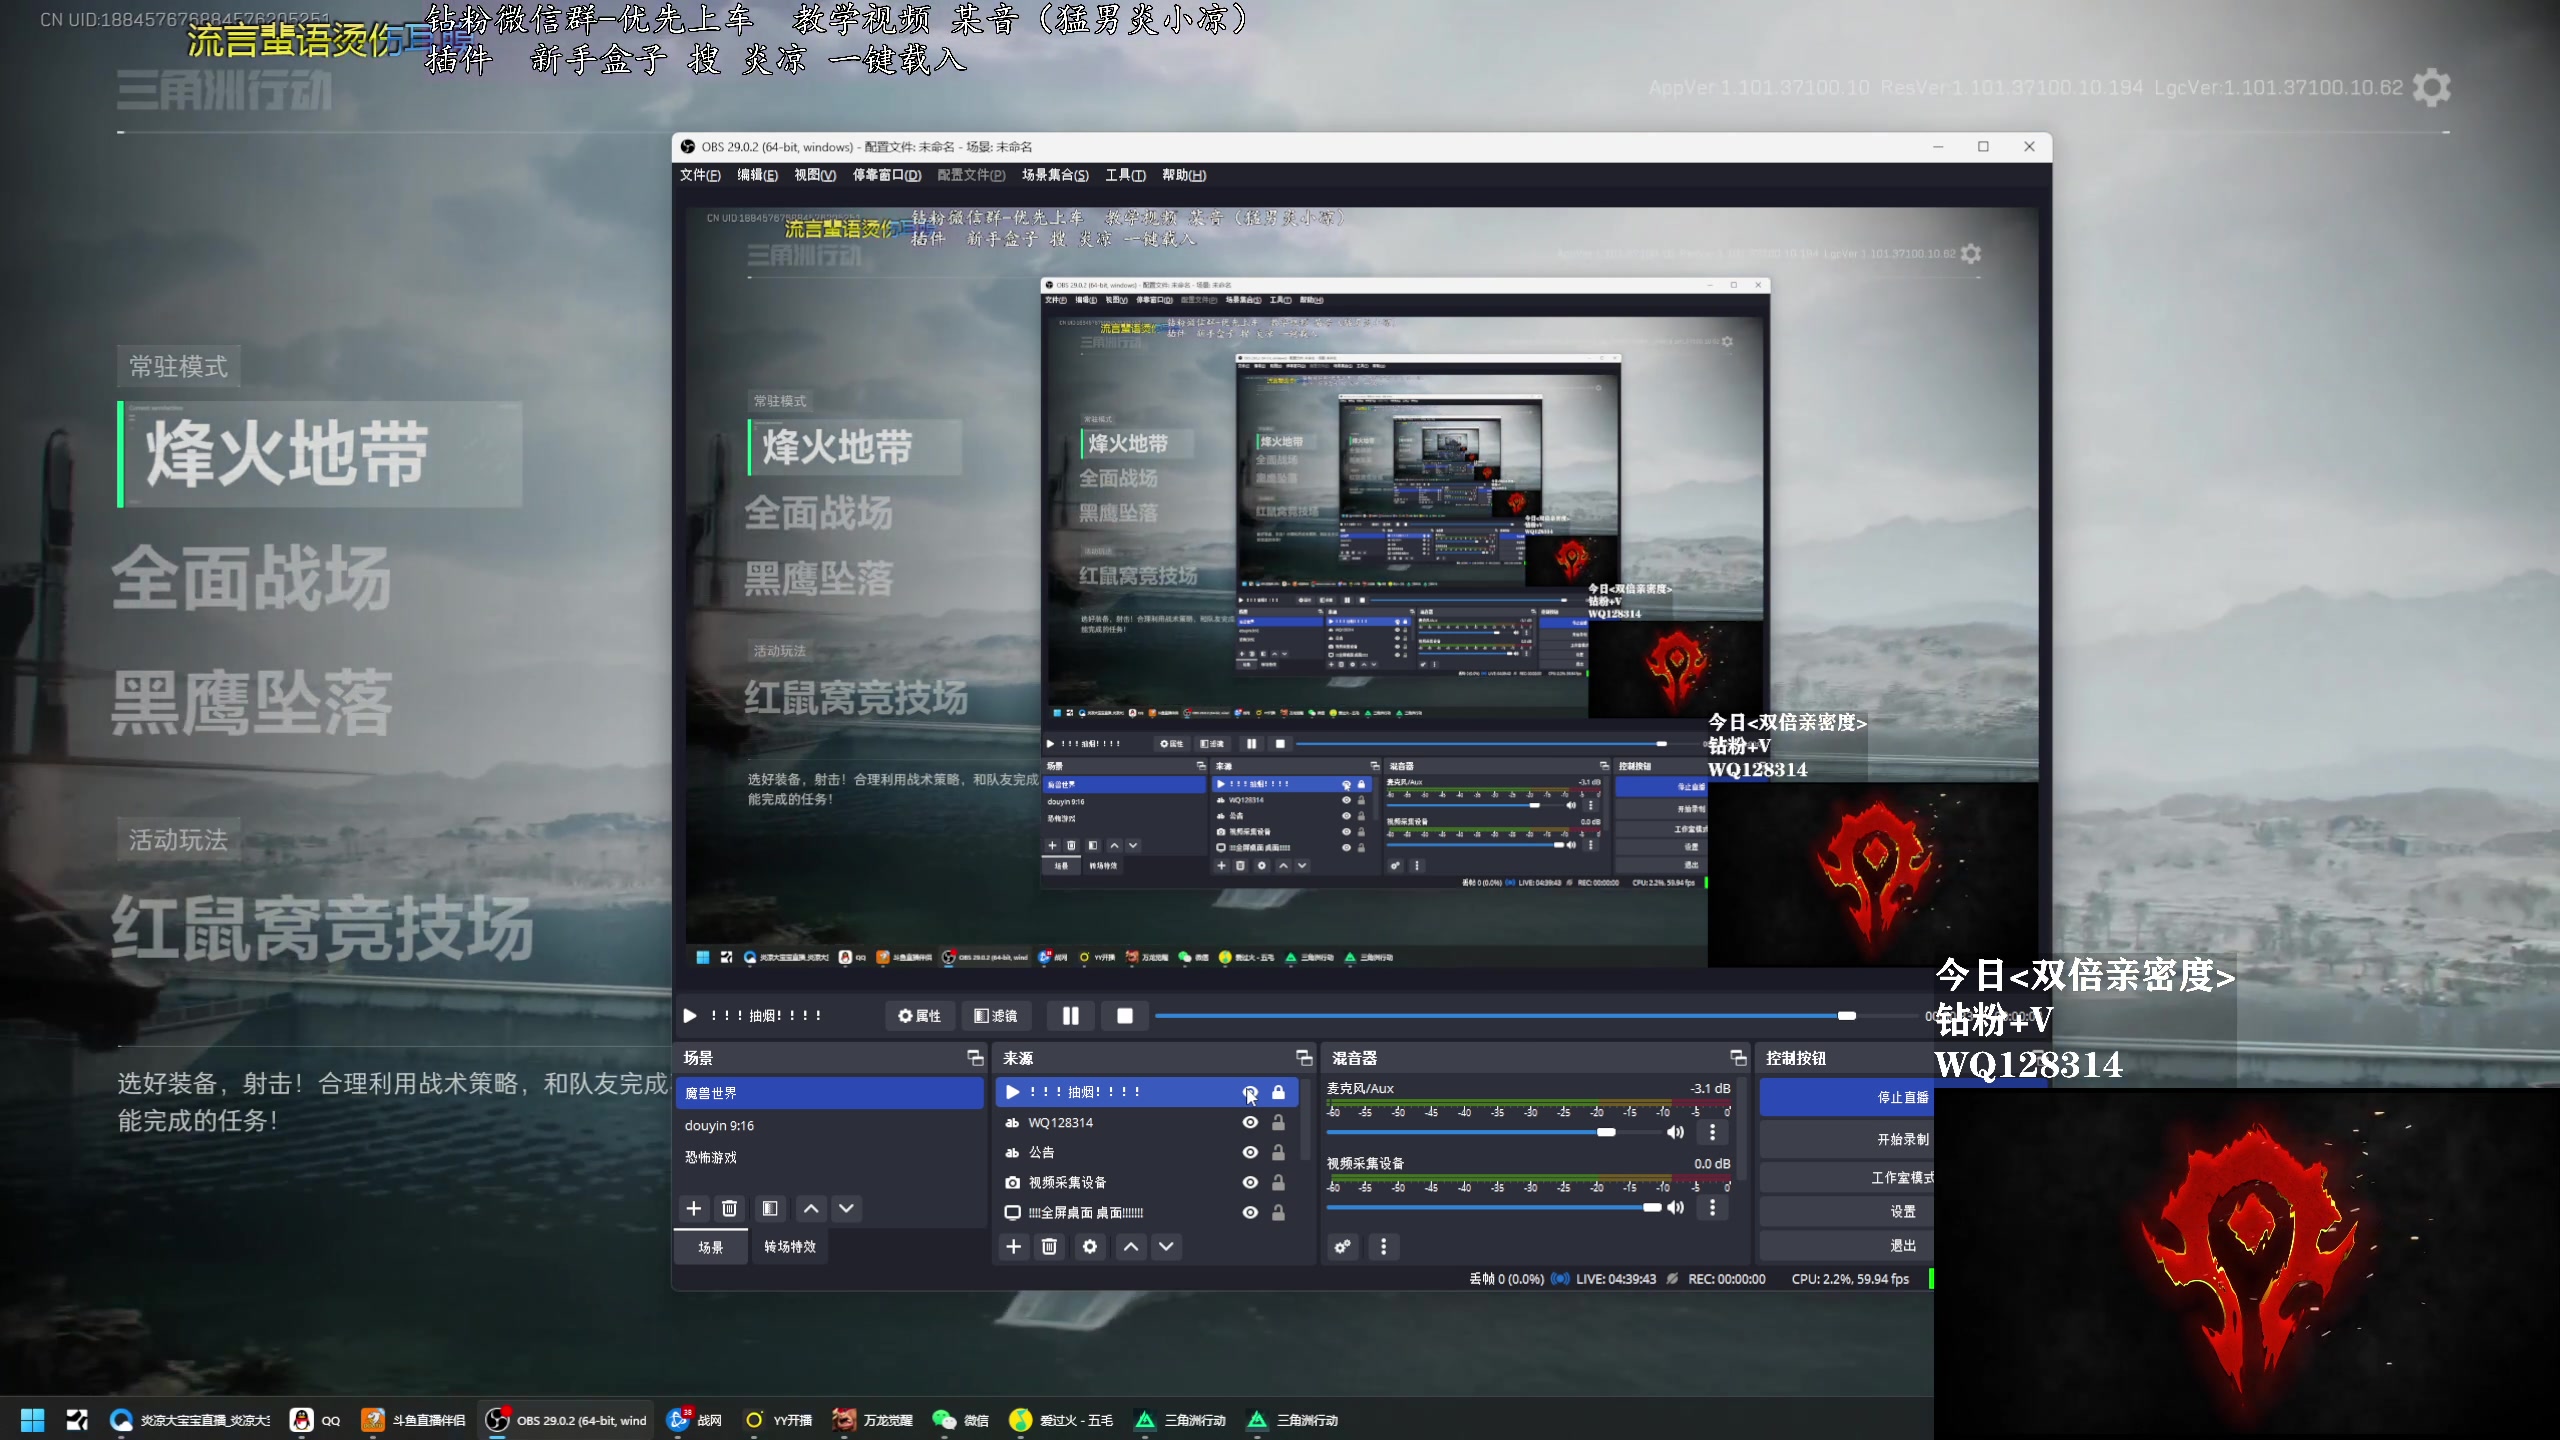
Task: Open 微信 from the taskbar
Action: click(961, 1420)
